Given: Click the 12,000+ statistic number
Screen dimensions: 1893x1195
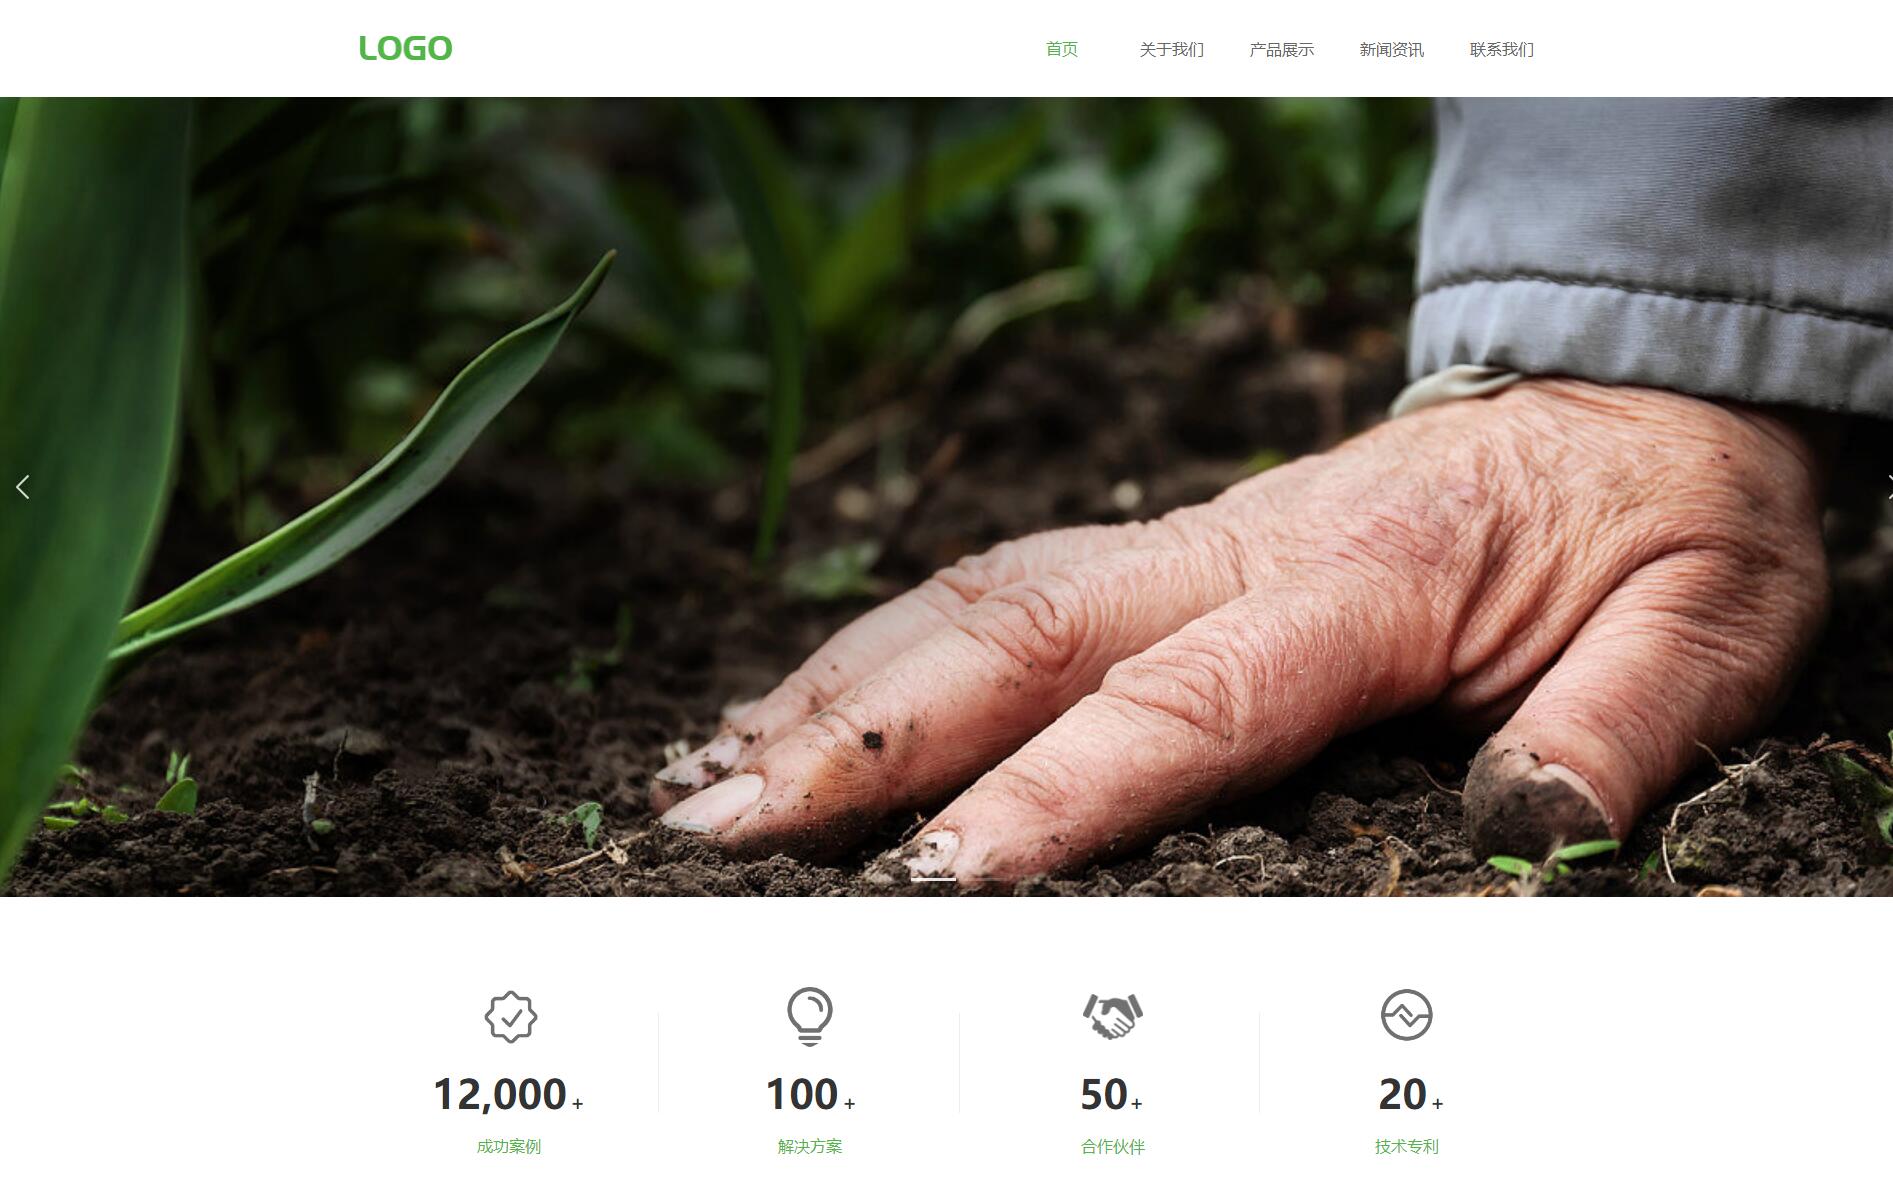Looking at the screenshot, I should pyautogui.click(x=508, y=1094).
